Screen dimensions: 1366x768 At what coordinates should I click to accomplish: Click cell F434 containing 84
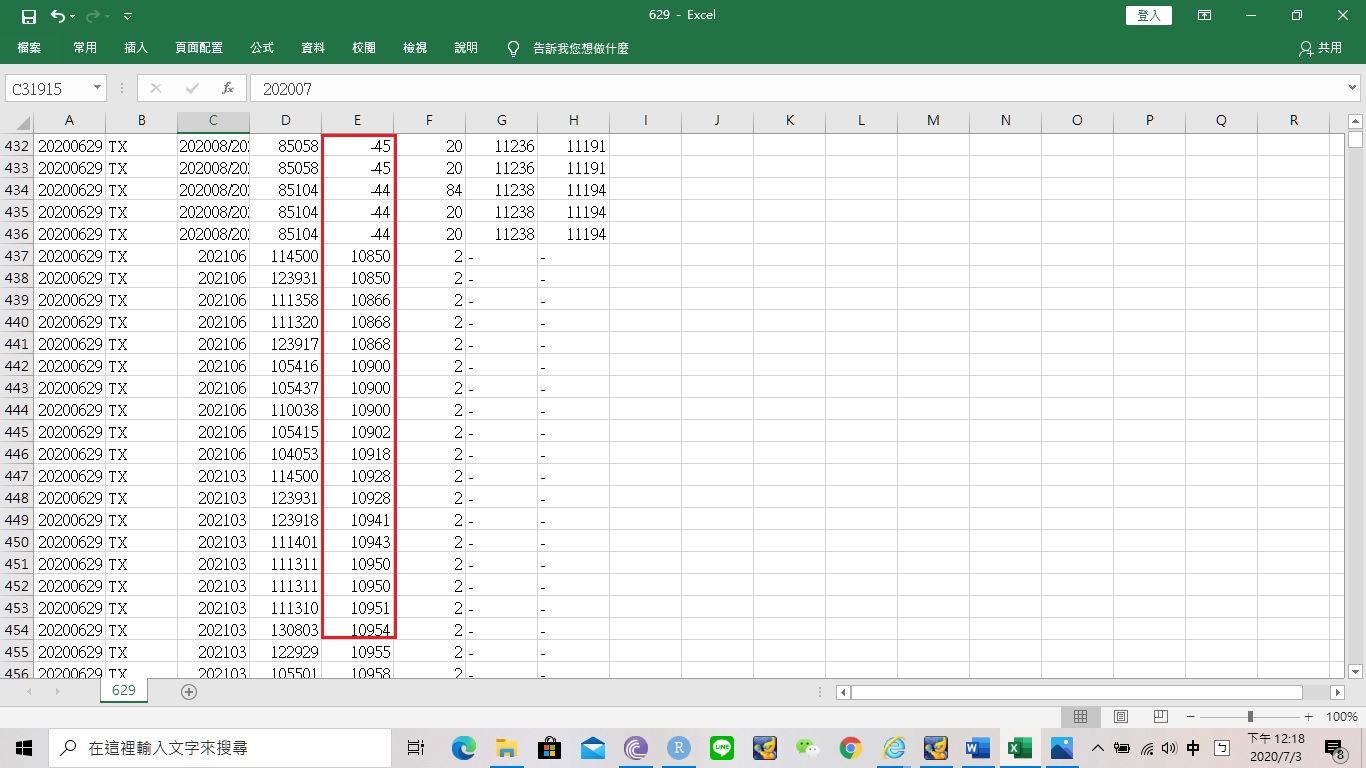[x=429, y=190]
